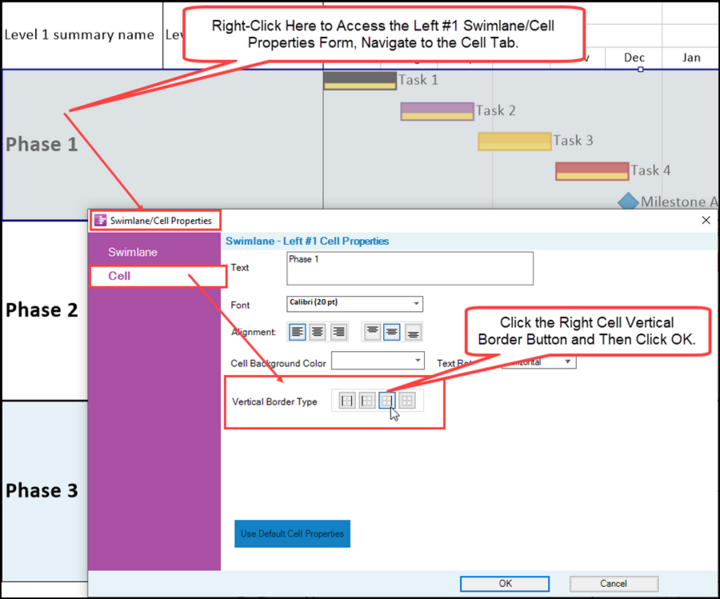Screen dimensions: 720x599
Task: Confirm the dialog with OK
Action: coord(505,583)
